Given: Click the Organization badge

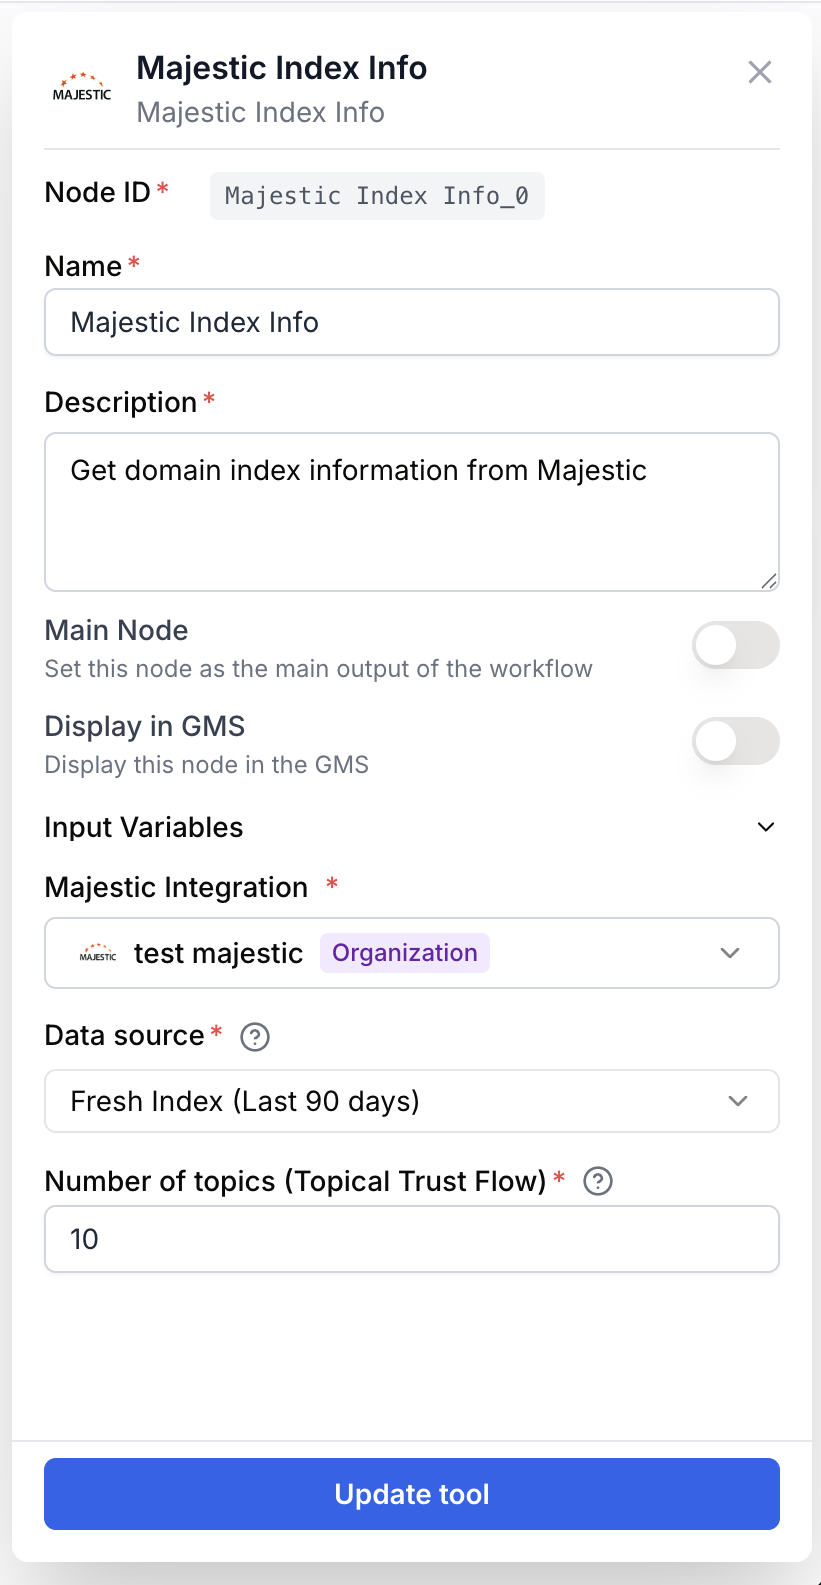Looking at the screenshot, I should [x=405, y=953].
